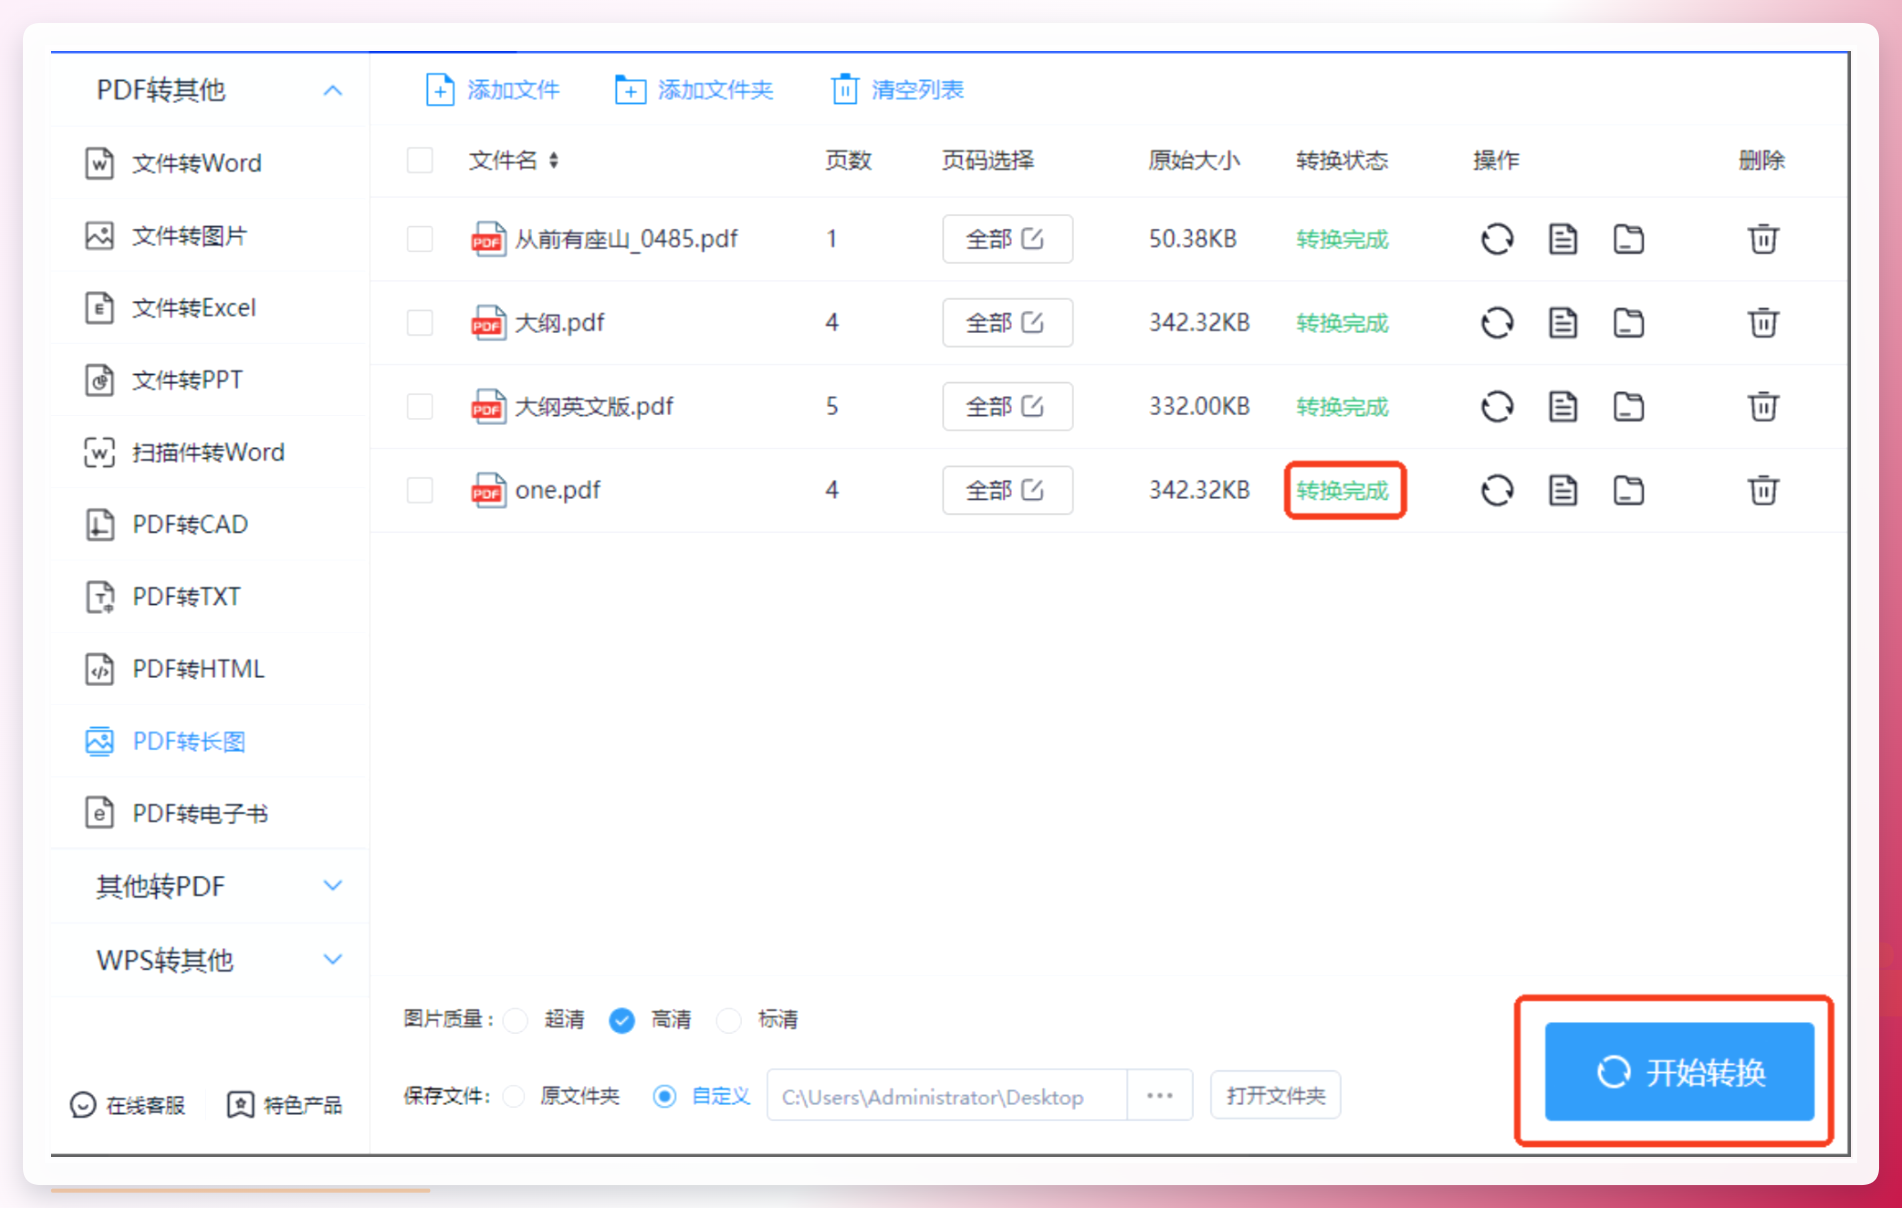
Task: Click the 开始转换 button
Action: click(1679, 1072)
